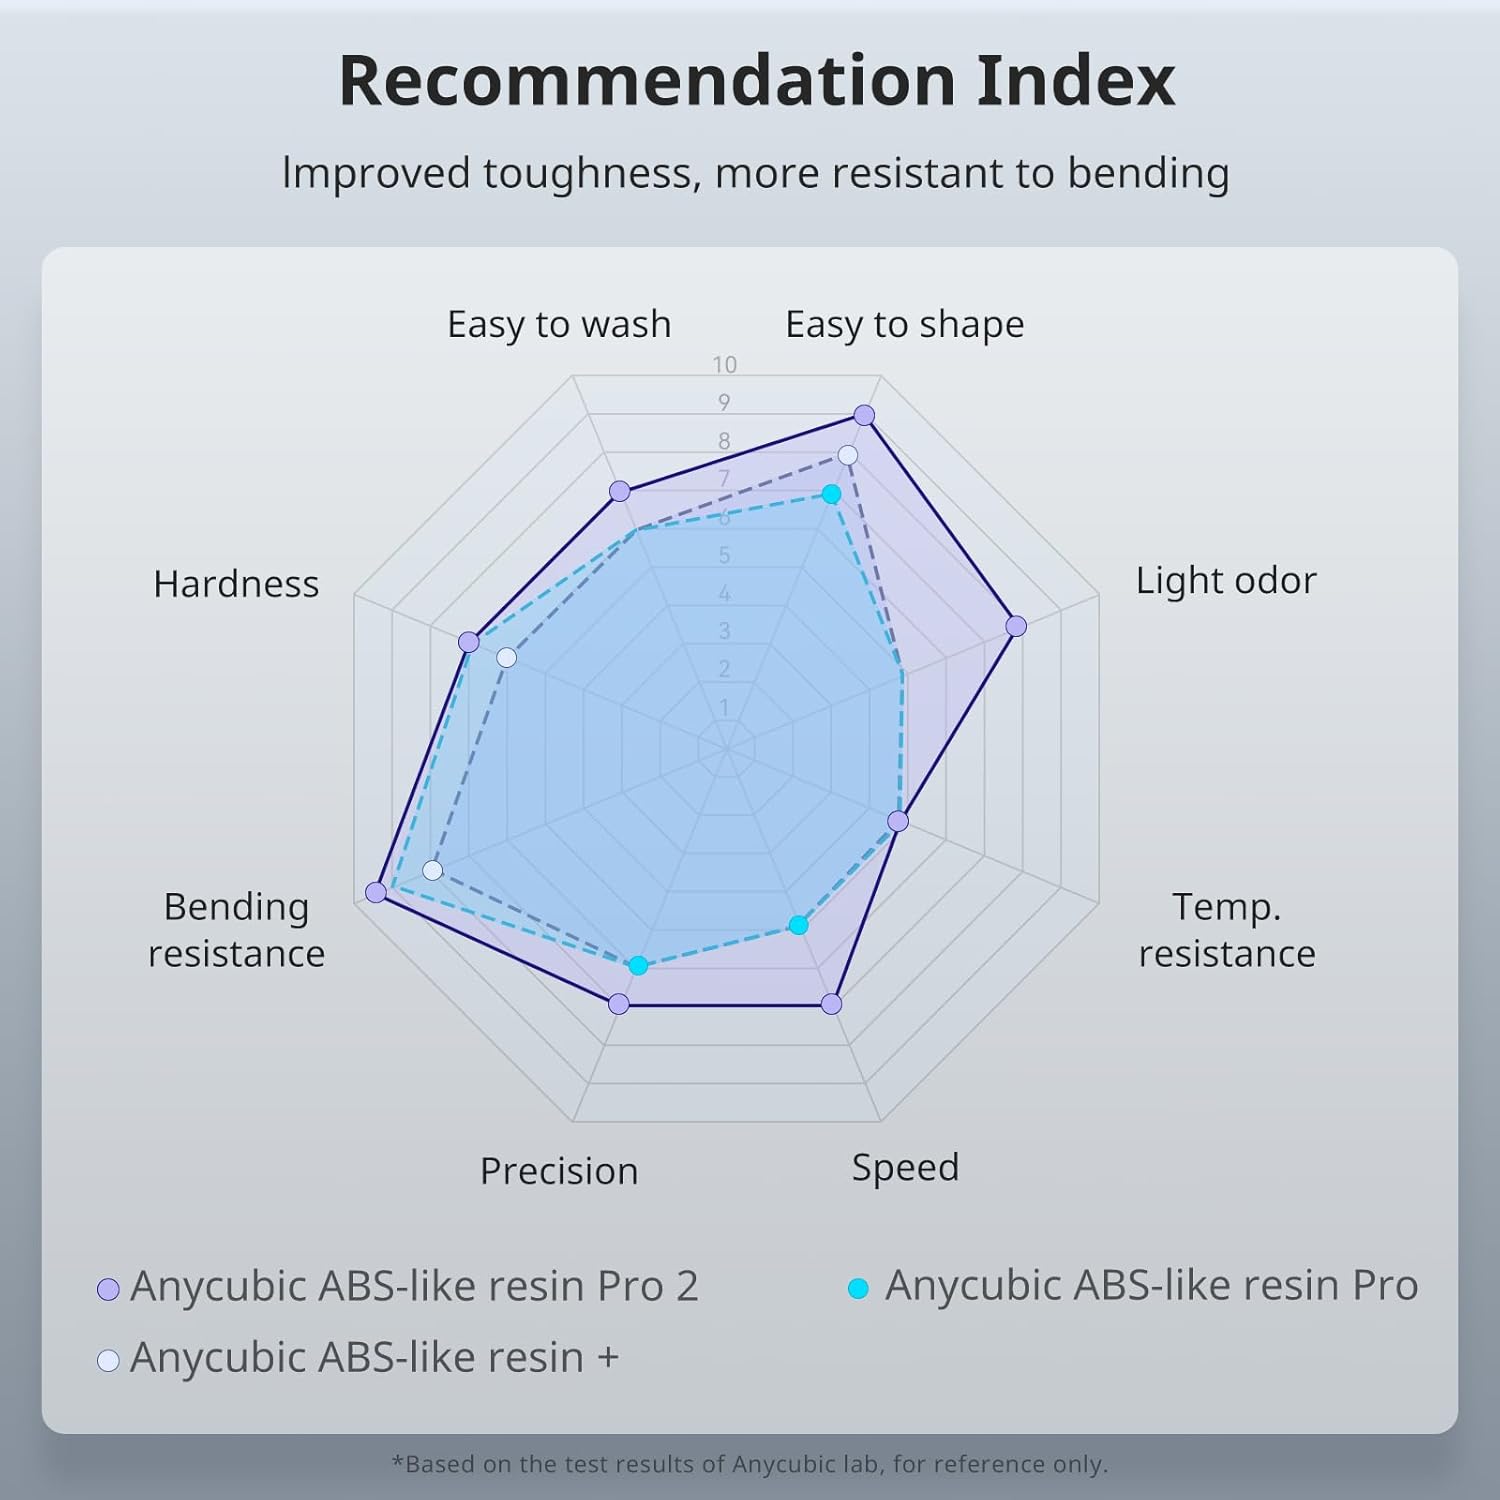The width and height of the screenshot is (1500, 1500).
Task: Select the purple data point on Easy to wash axis
Action: [620, 491]
